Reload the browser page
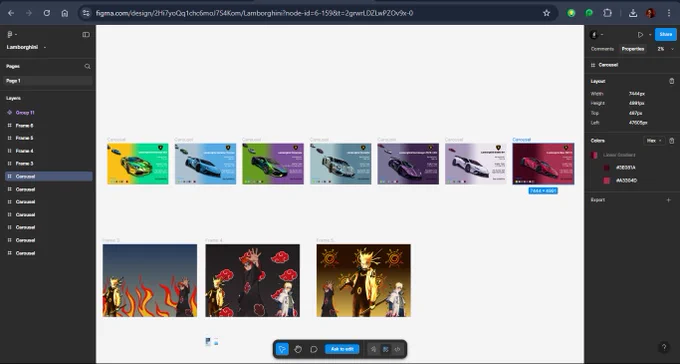This screenshot has height=364, width=680. tap(47, 13)
